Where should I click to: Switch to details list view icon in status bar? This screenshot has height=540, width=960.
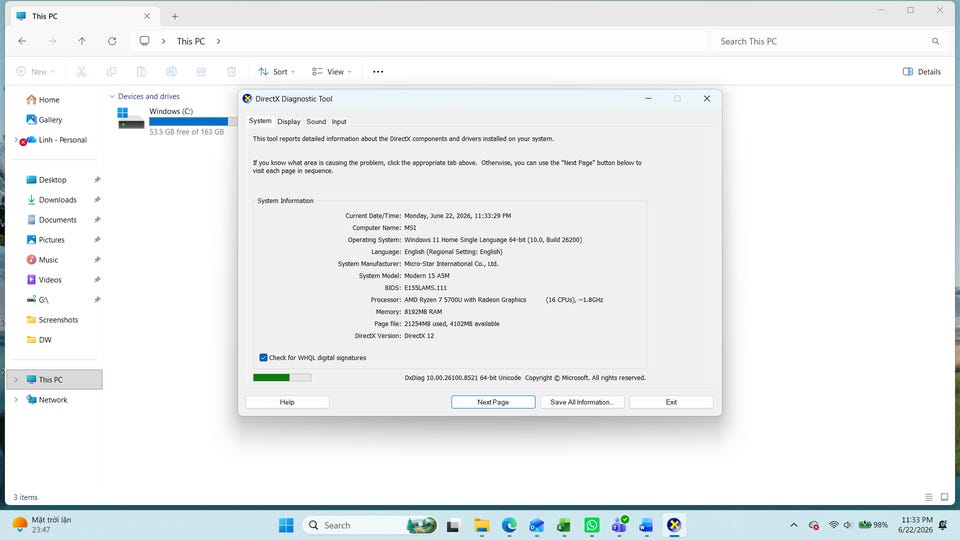click(929, 497)
